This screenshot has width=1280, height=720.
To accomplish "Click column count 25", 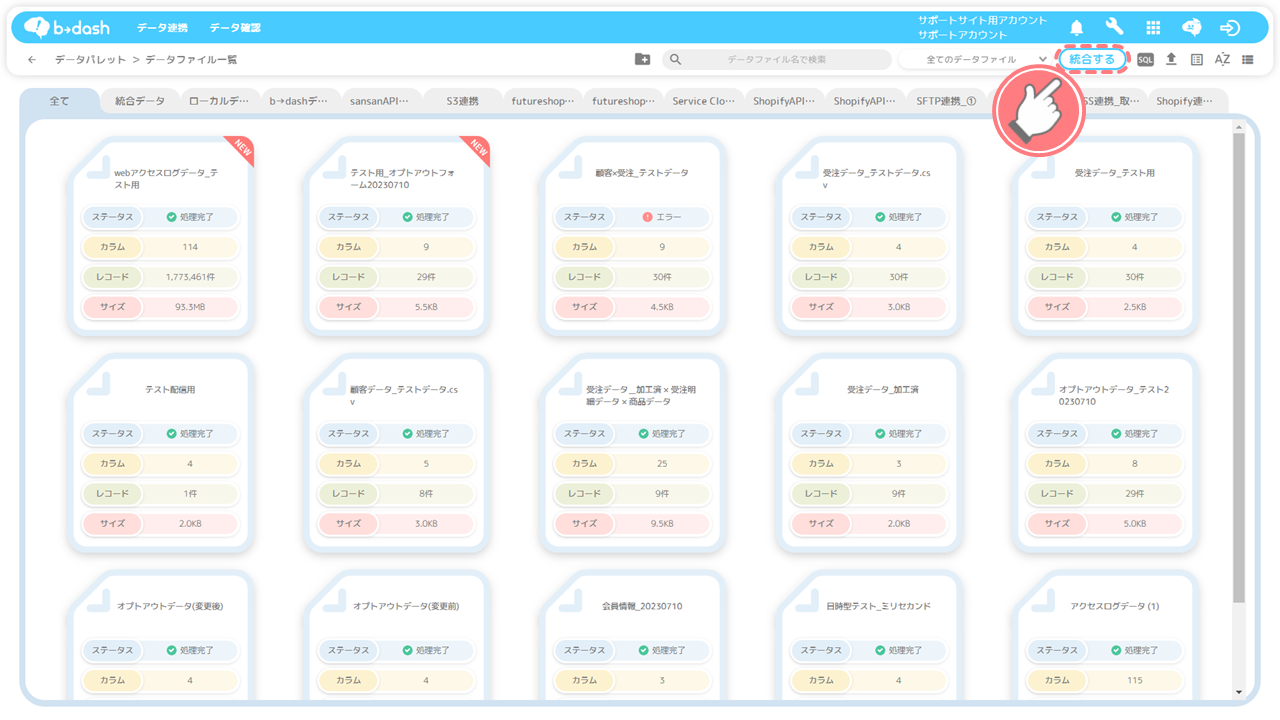I will [662, 464].
